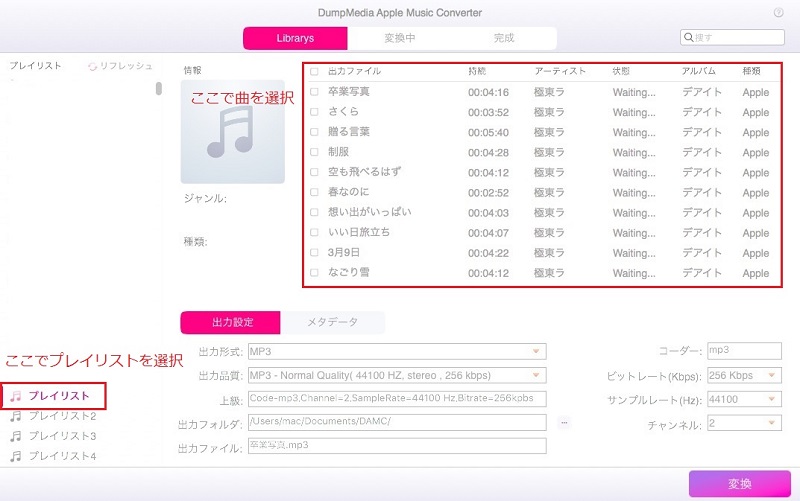
Task: Click the music note icon beside プレイリスト2
Action: point(16,416)
